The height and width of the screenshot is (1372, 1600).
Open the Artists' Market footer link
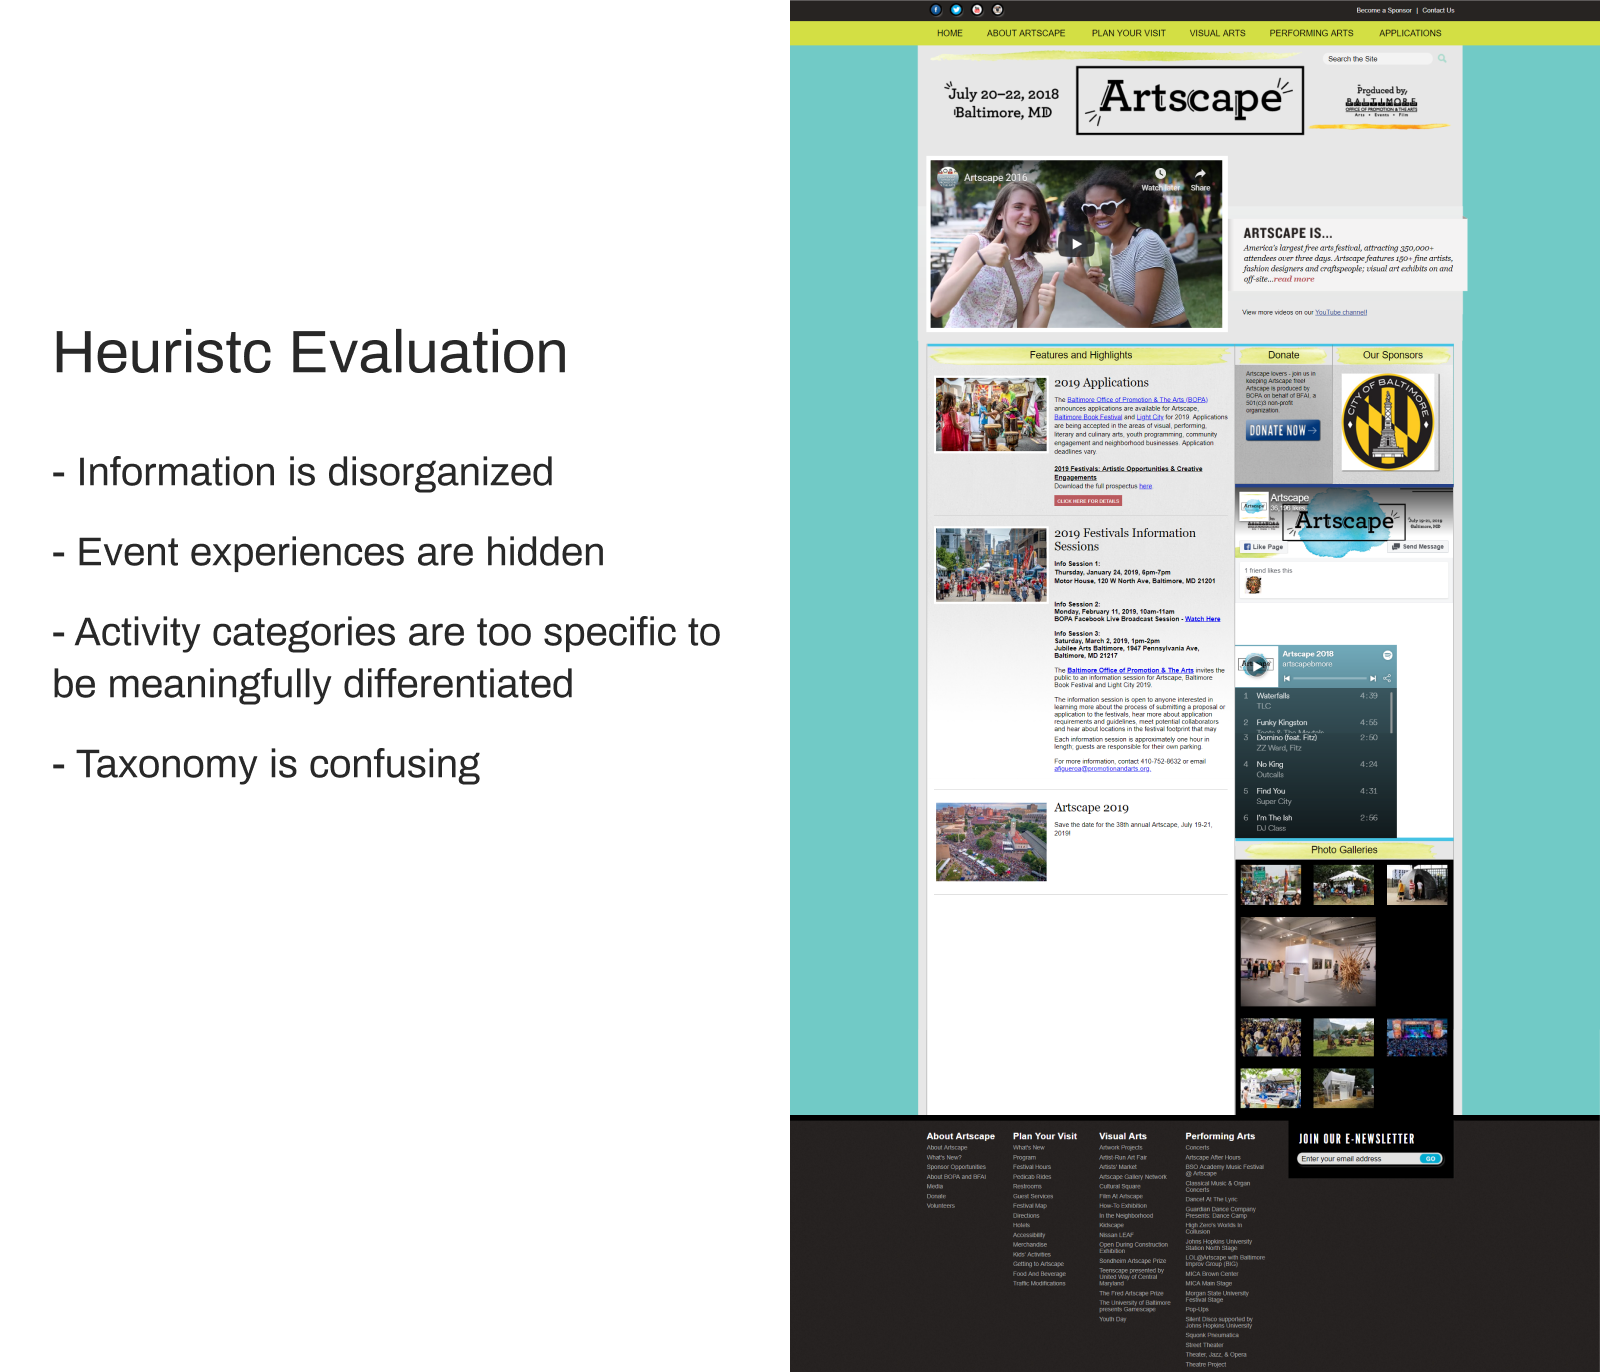coord(1118,1167)
